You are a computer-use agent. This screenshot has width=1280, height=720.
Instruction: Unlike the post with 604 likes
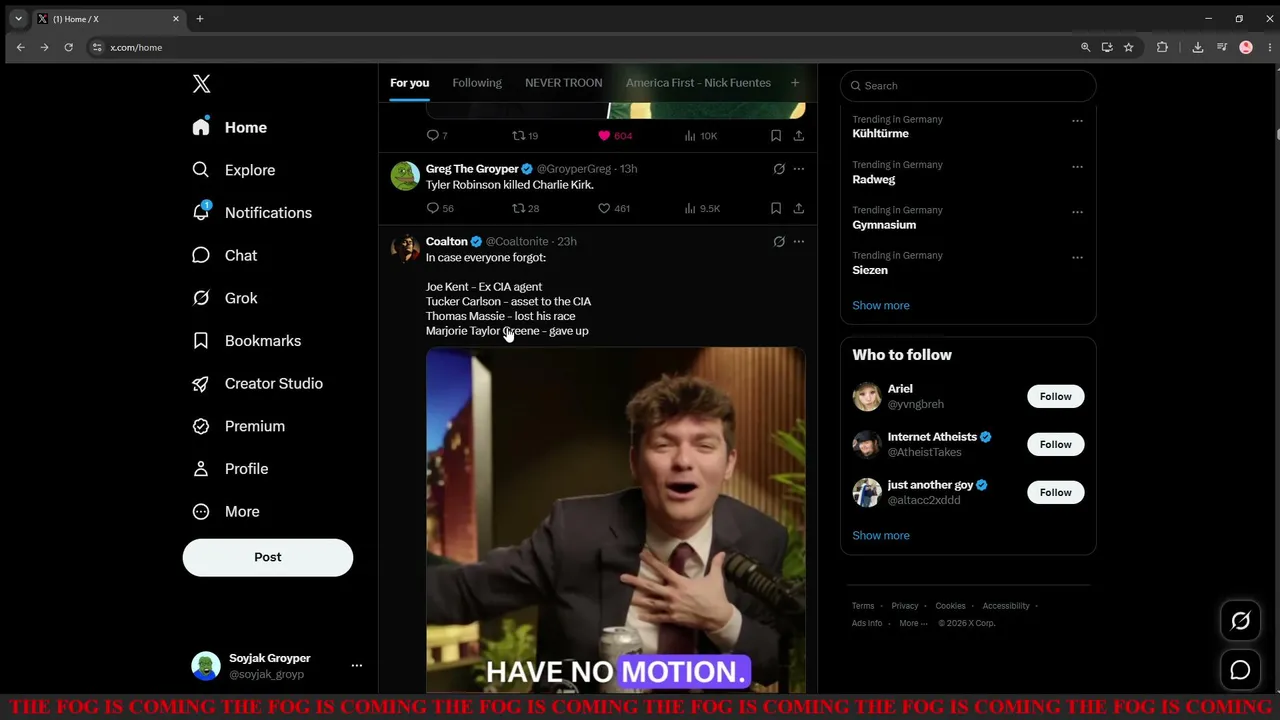[x=615, y=135]
